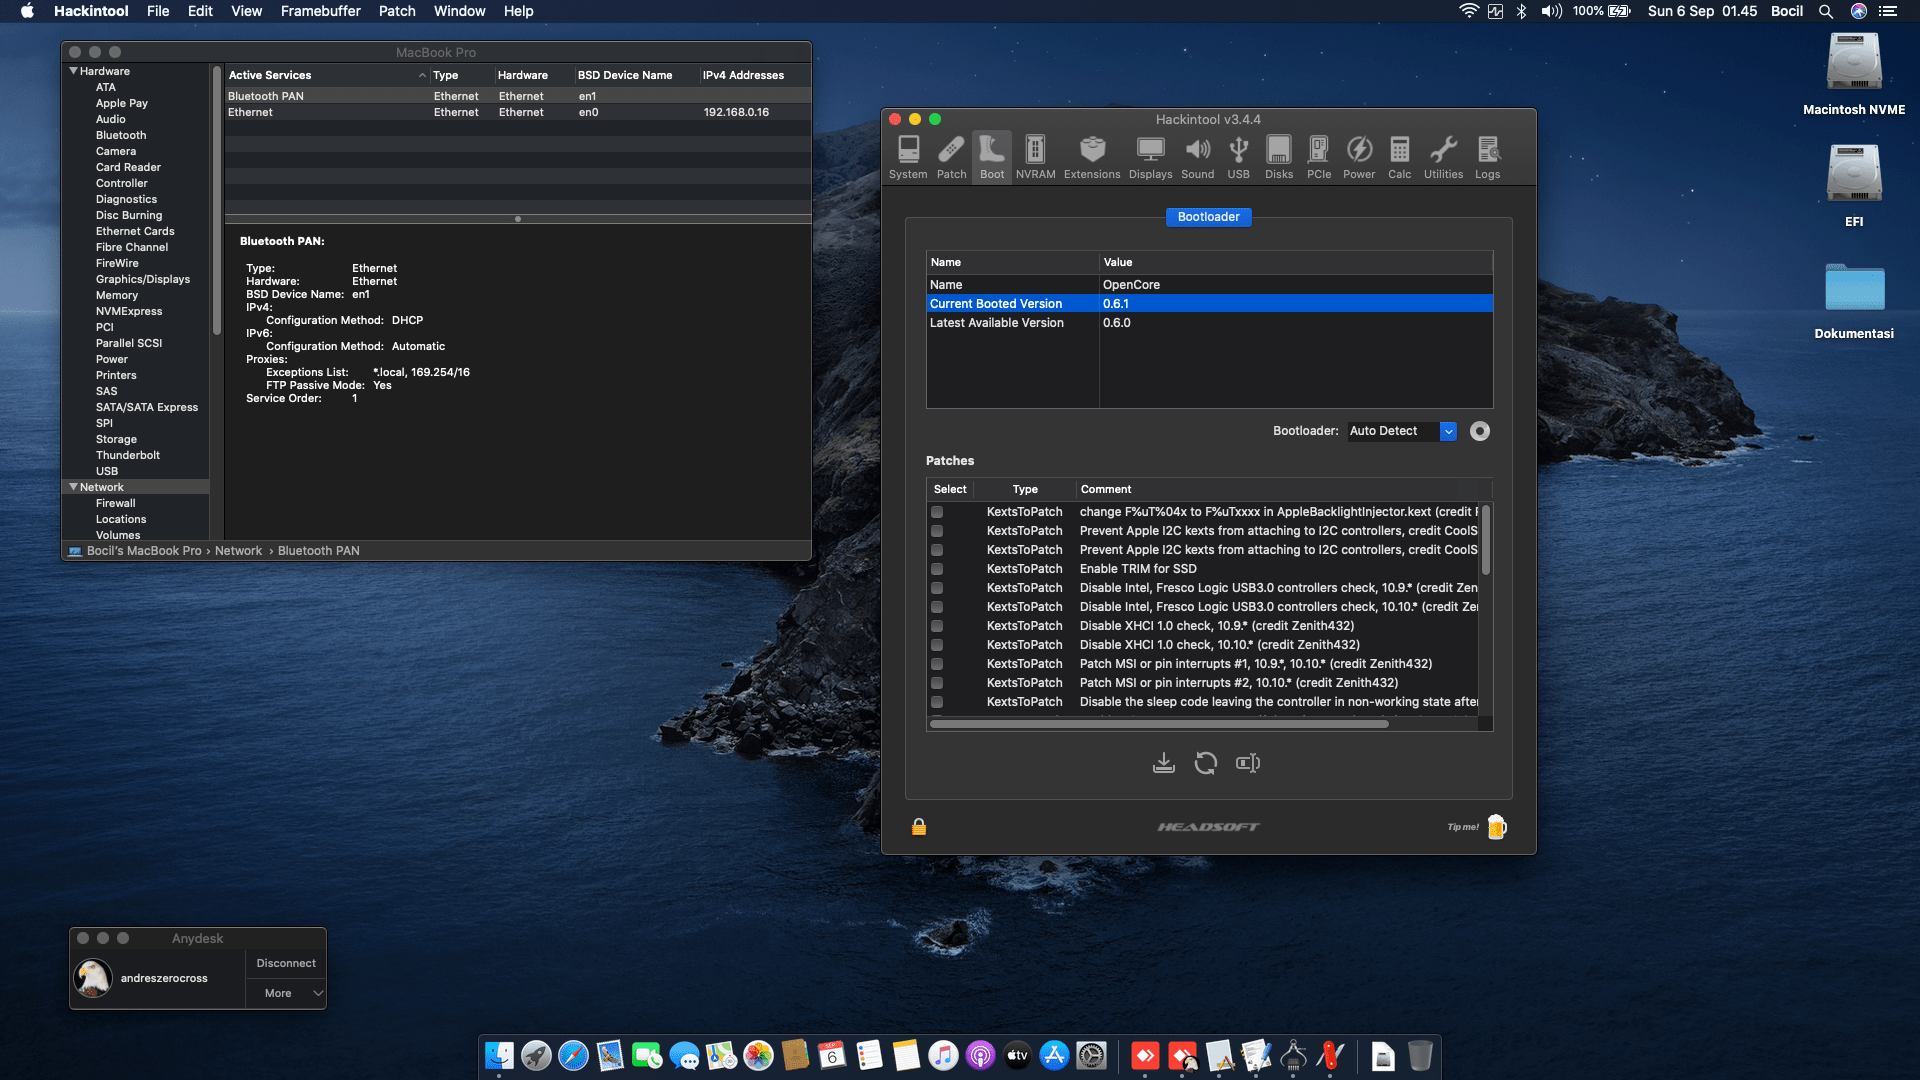Open the Calc toolbar icon
The width and height of the screenshot is (1920, 1080).
(x=1400, y=157)
